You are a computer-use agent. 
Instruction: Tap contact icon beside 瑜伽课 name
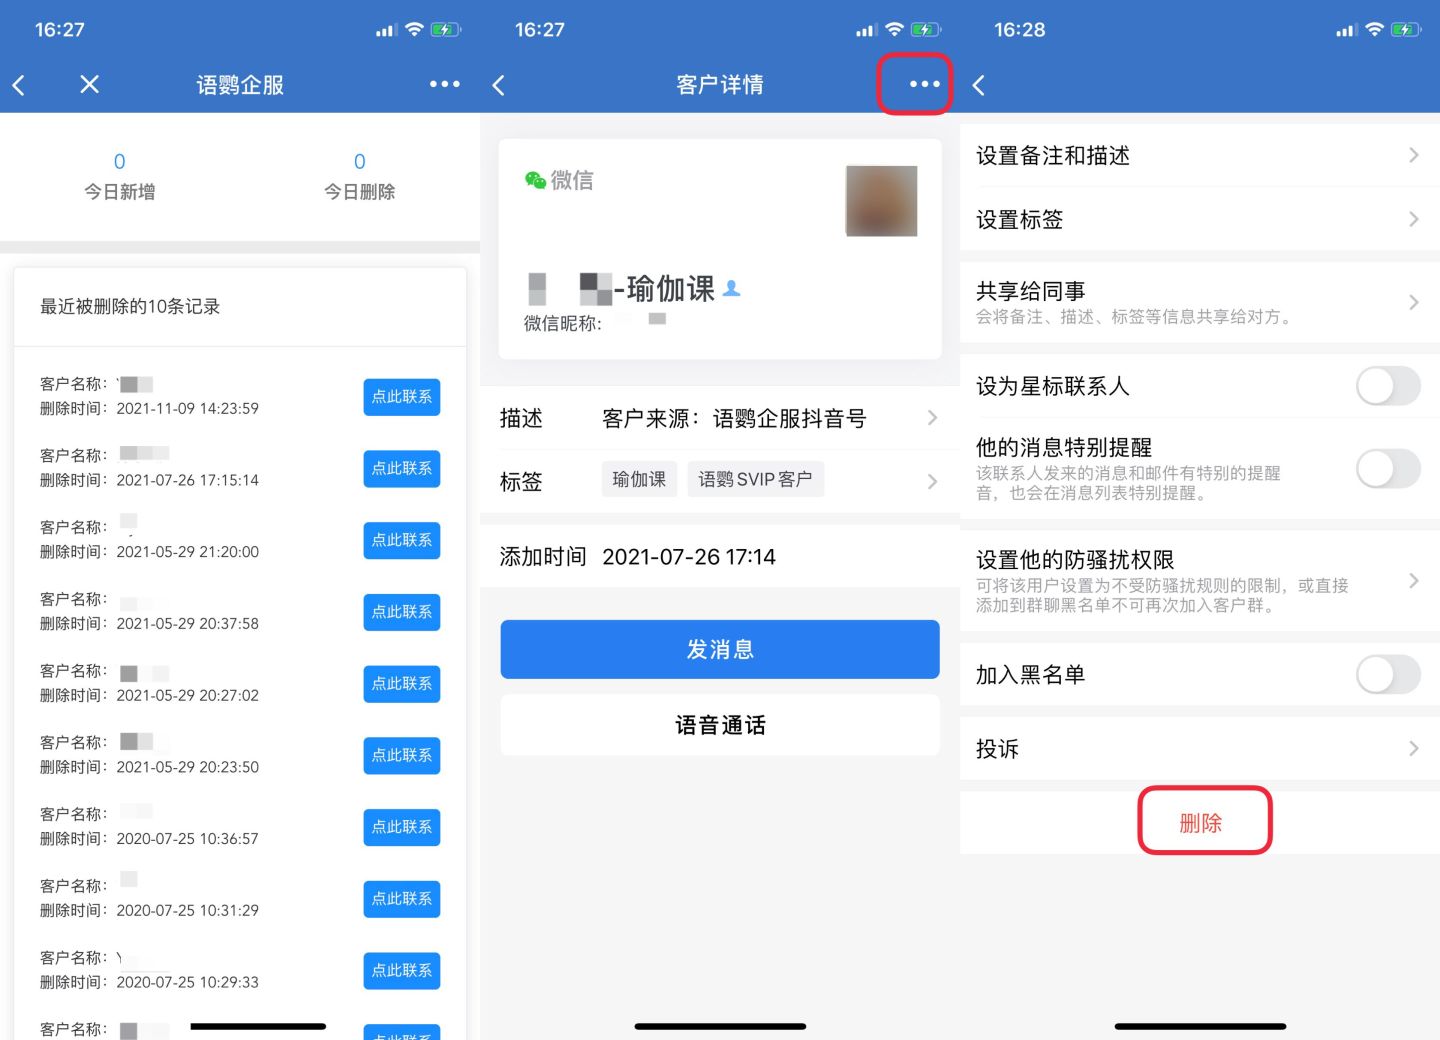pyautogui.click(x=732, y=289)
